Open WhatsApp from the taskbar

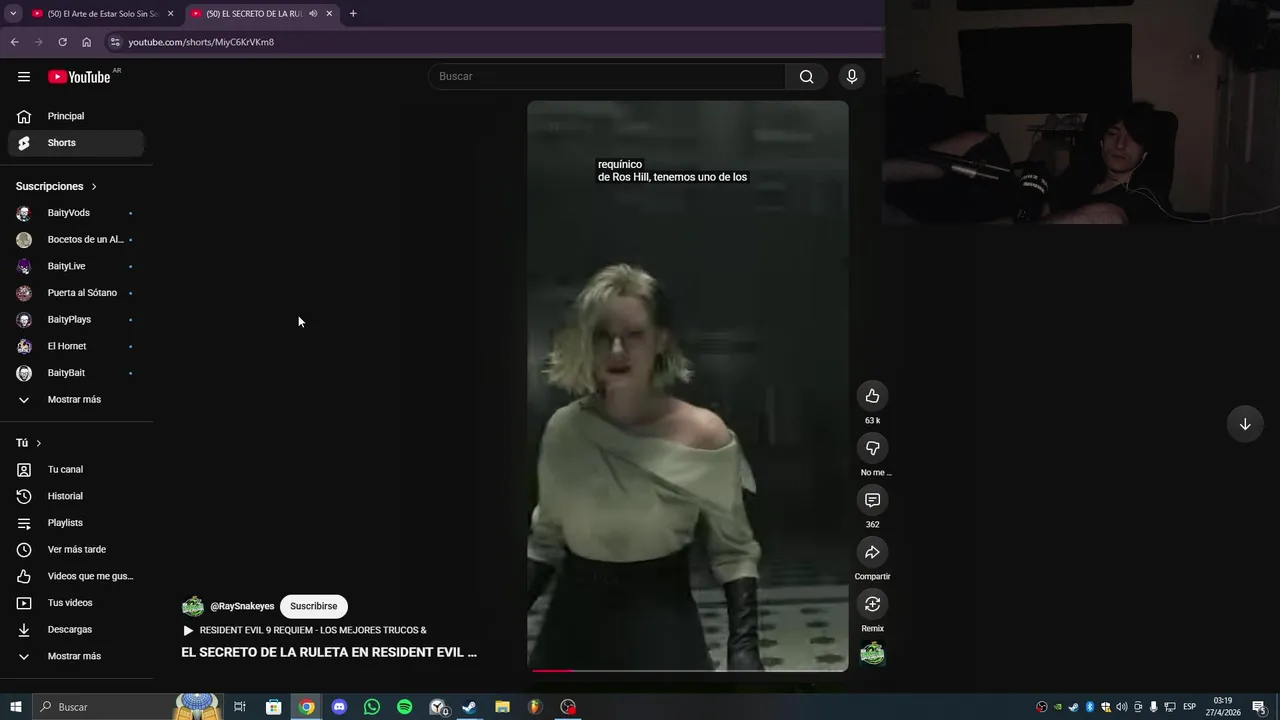pos(372,707)
